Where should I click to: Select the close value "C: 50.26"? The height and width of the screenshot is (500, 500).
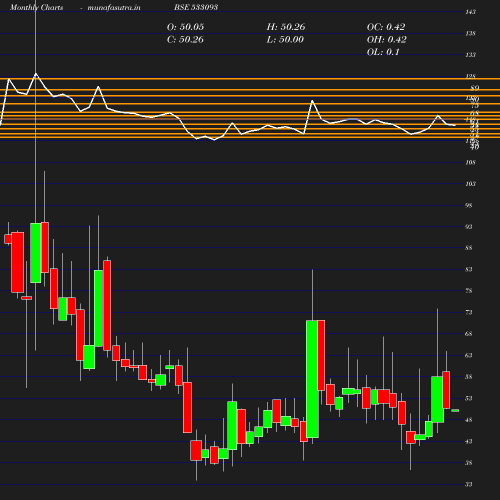coord(185,40)
